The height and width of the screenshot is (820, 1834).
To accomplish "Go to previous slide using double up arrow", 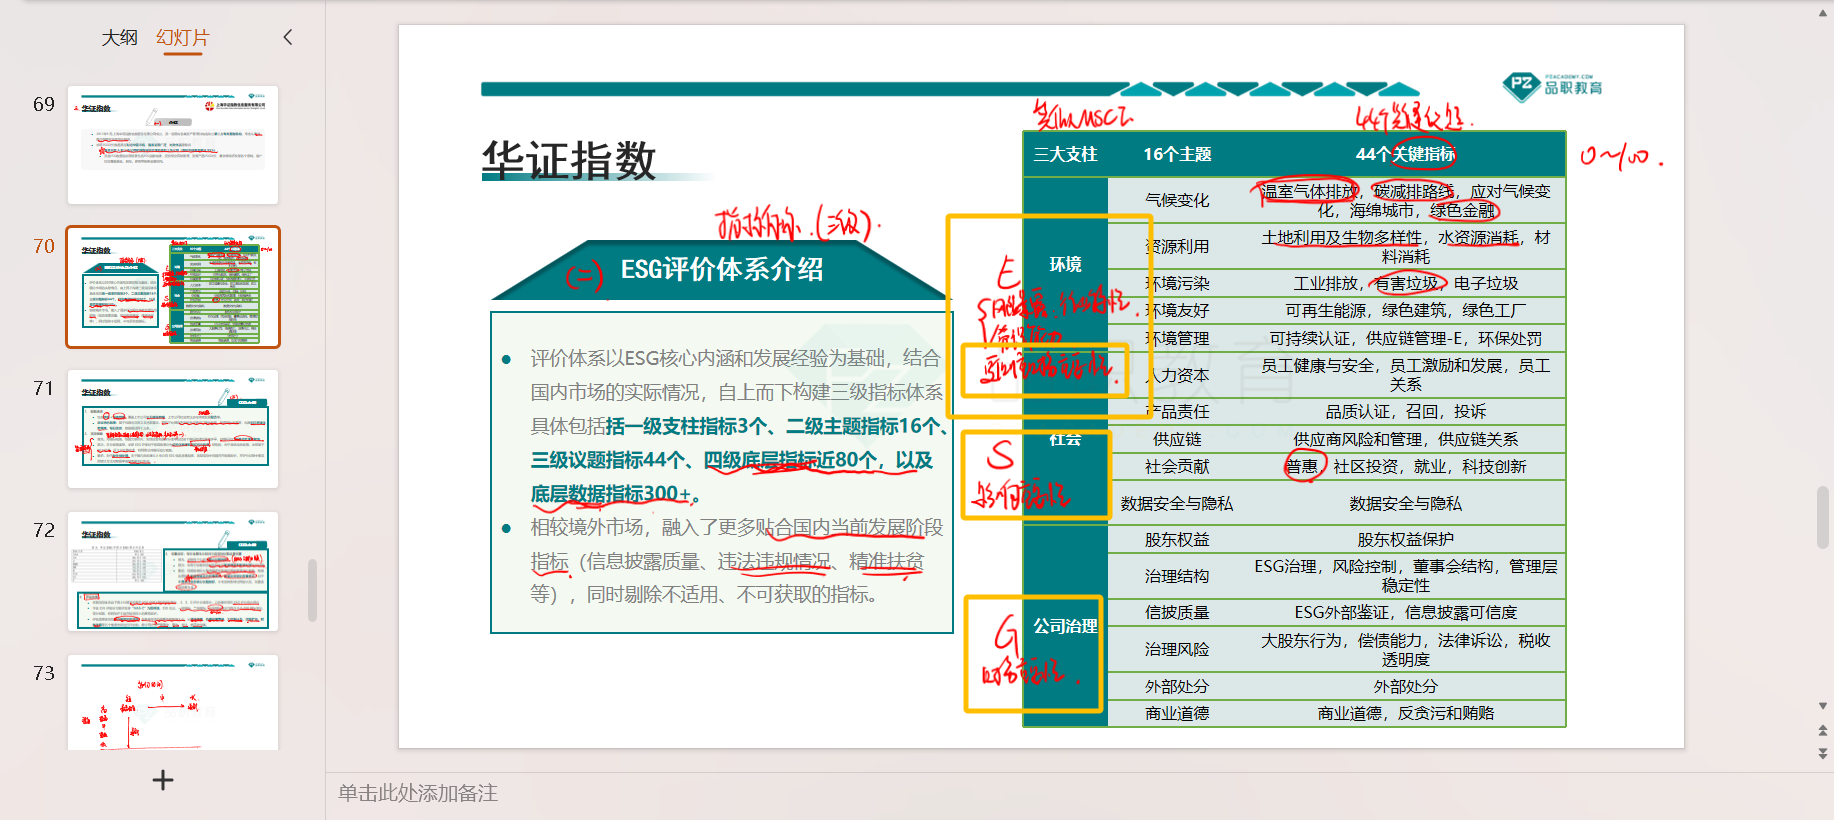I will coord(1823,731).
